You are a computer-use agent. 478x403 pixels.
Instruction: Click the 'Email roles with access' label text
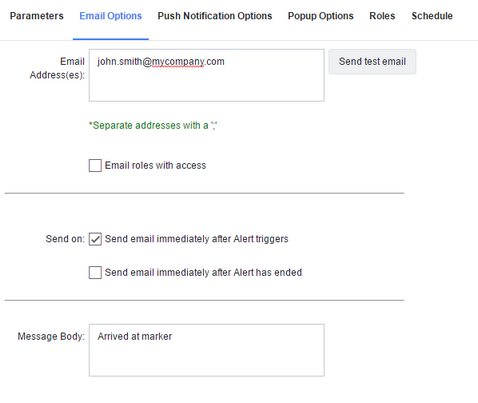click(155, 165)
